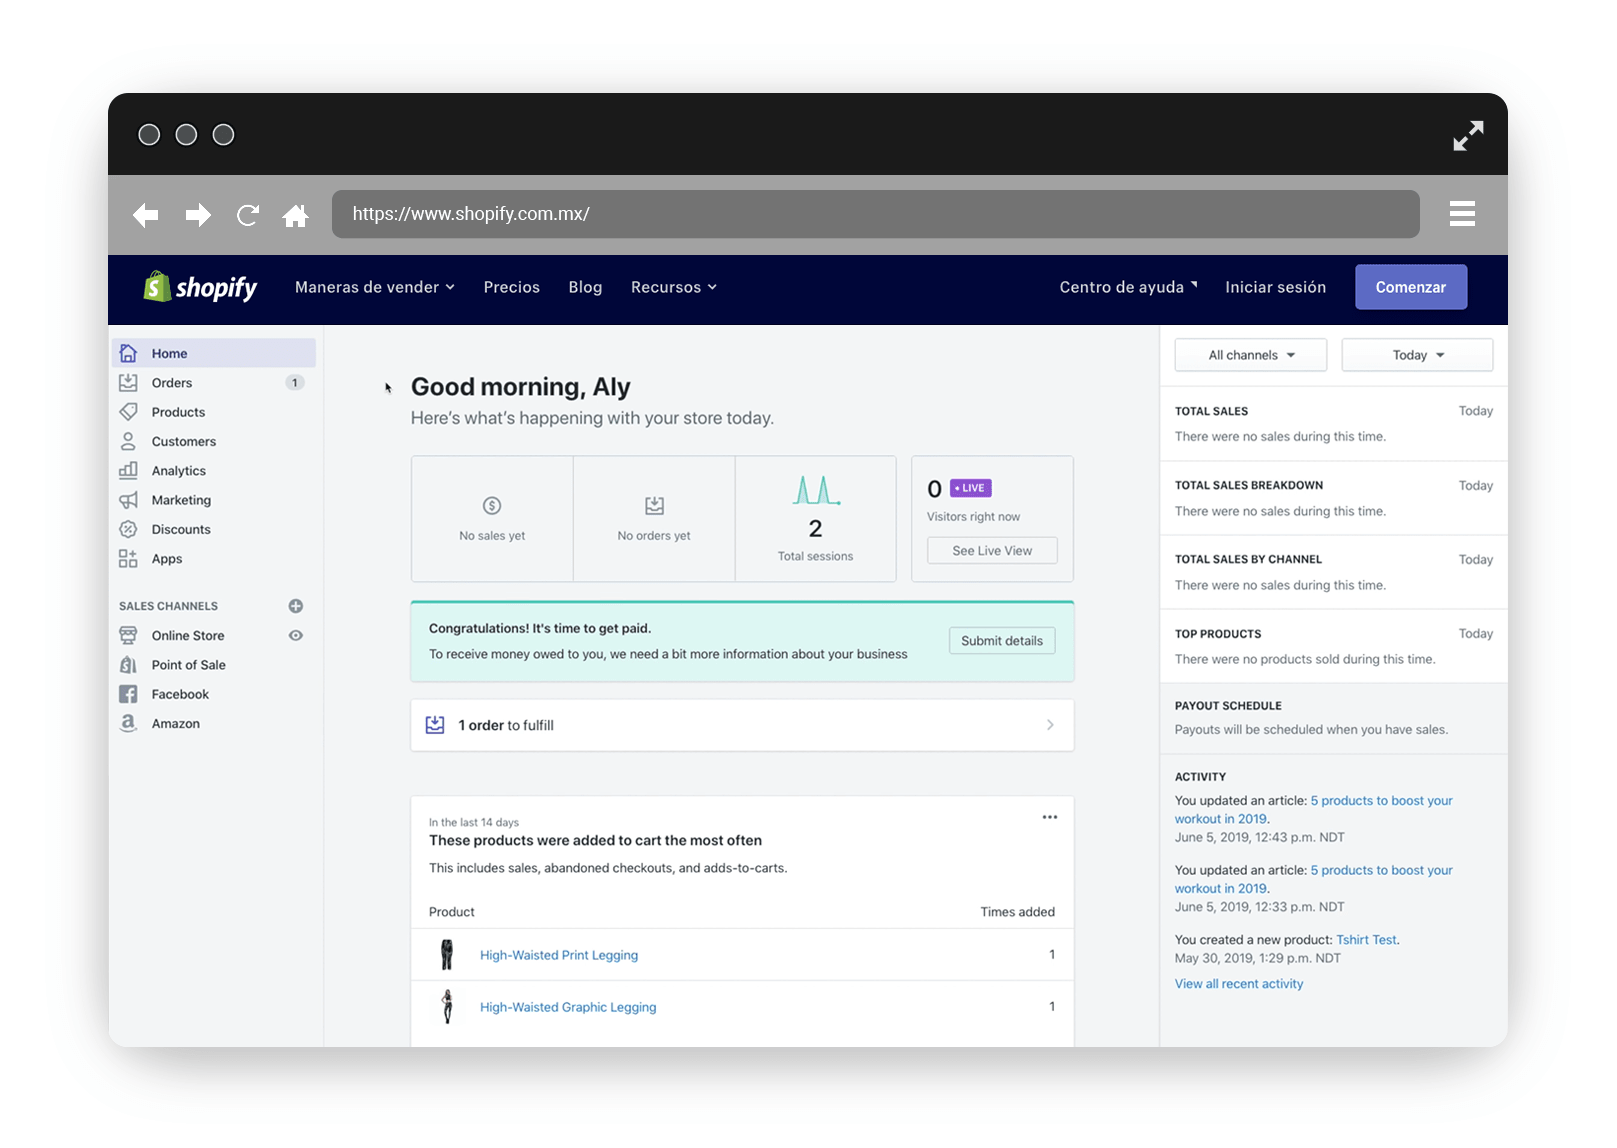Image resolution: width=1617 pixels, height=1148 pixels.
Task: Click the Orders inbox icon in sidebar
Action: pos(128,382)
